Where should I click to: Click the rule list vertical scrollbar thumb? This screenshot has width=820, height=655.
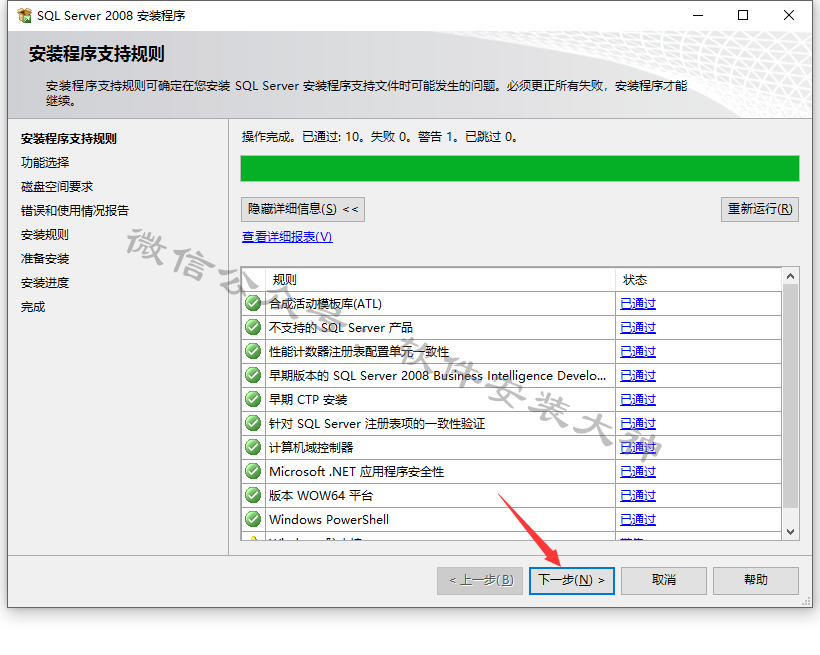tap(790, 396)
